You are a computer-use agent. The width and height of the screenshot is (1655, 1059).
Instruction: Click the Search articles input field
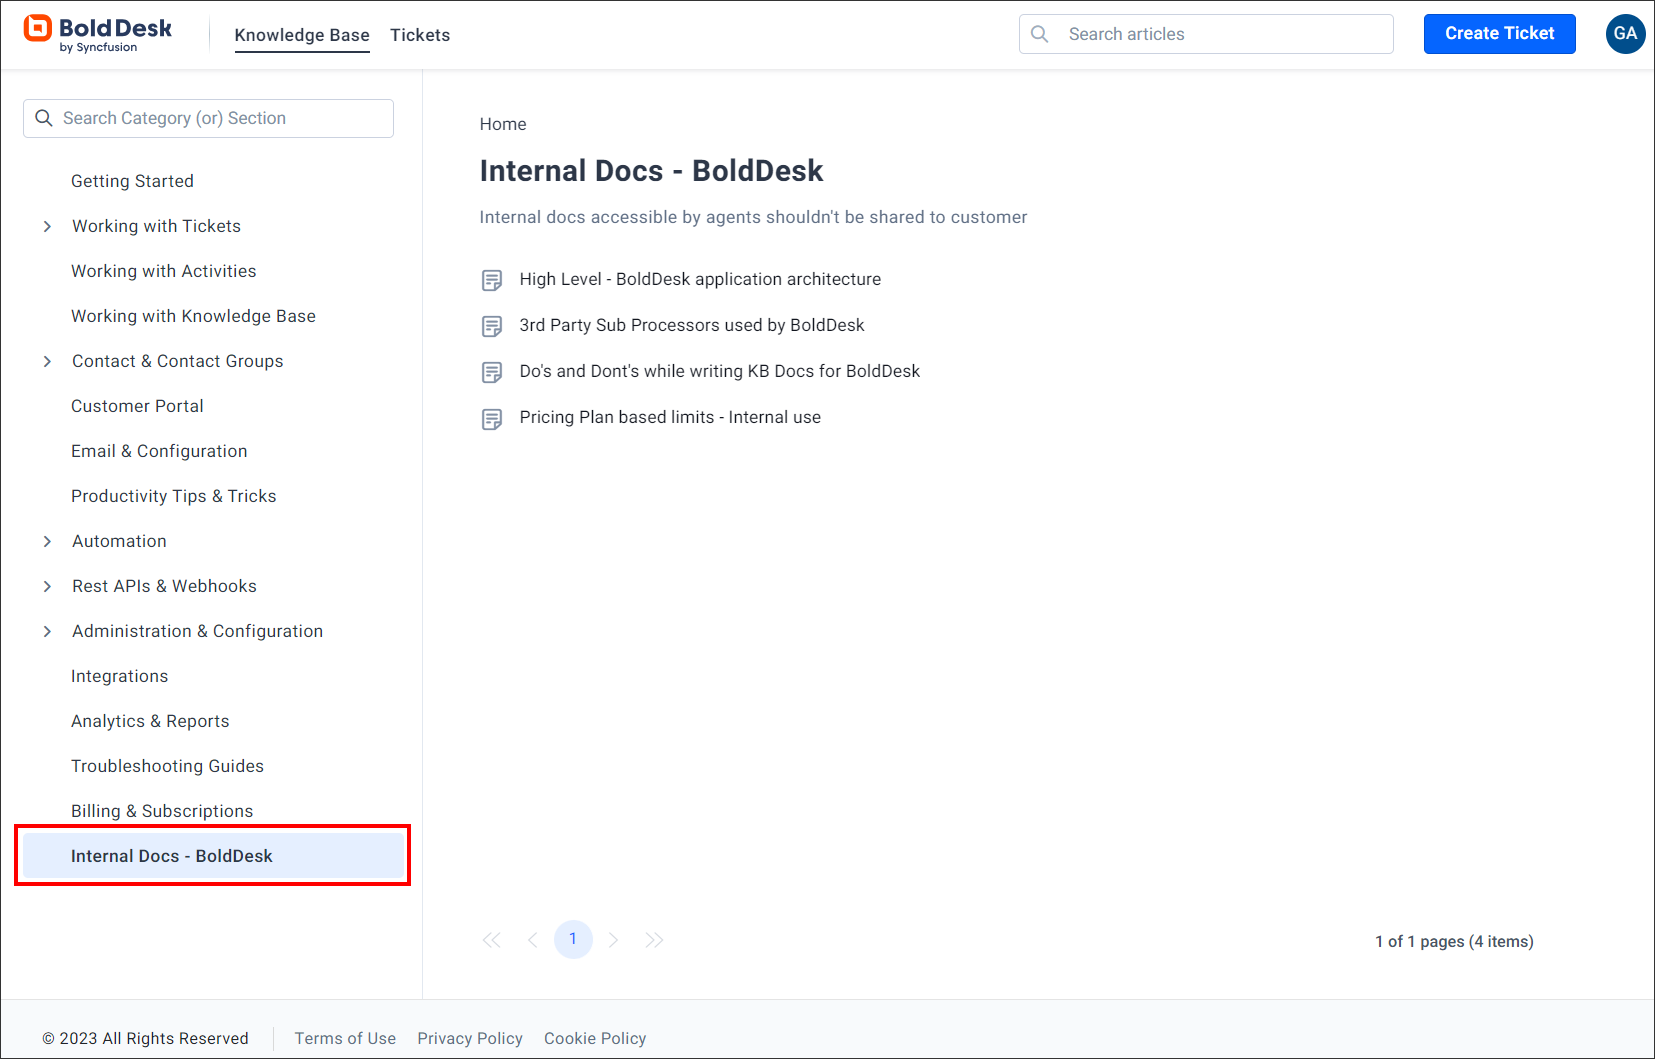point(1206,34)
